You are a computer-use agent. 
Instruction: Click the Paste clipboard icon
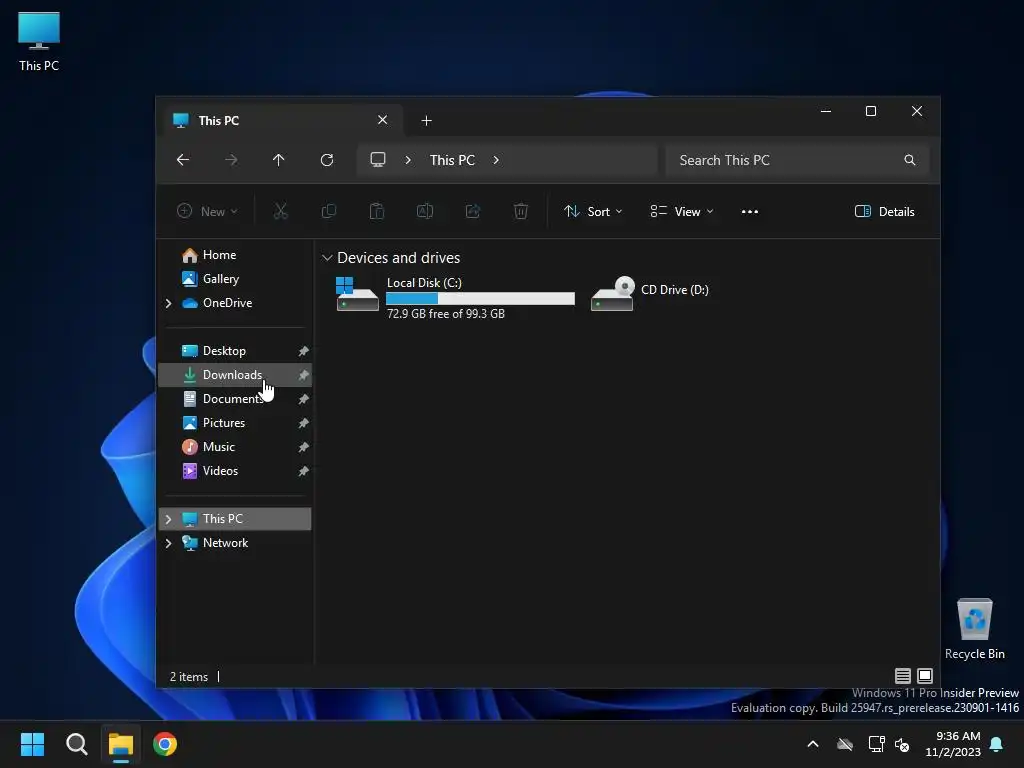(377, 211)
